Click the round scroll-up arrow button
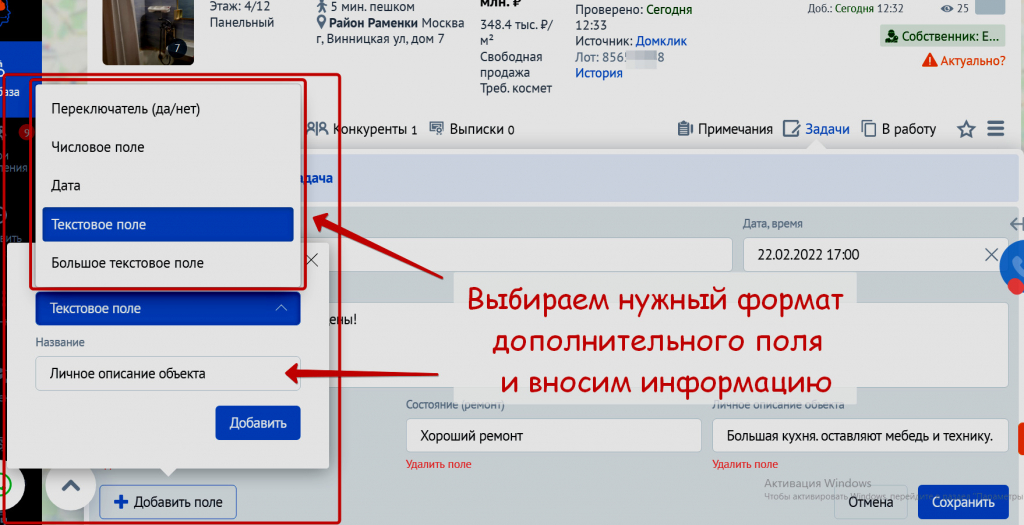This screenshot has height=525, width=1024. coord(70,487)
